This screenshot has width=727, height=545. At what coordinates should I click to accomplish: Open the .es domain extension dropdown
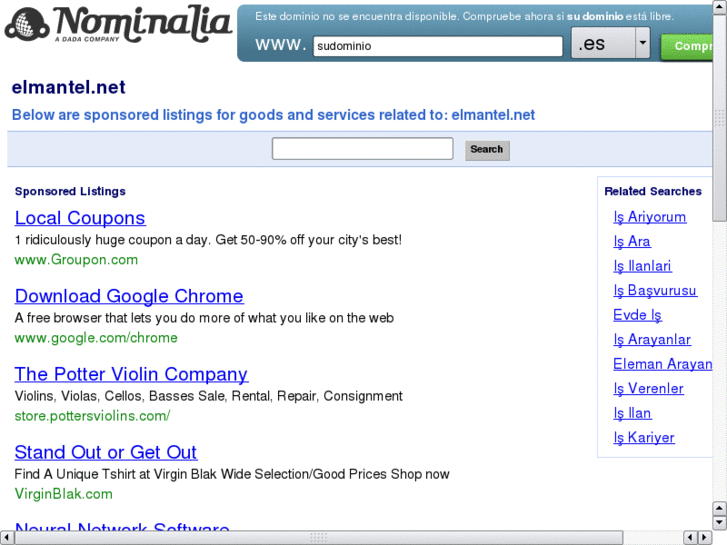[x=610, y=43]
